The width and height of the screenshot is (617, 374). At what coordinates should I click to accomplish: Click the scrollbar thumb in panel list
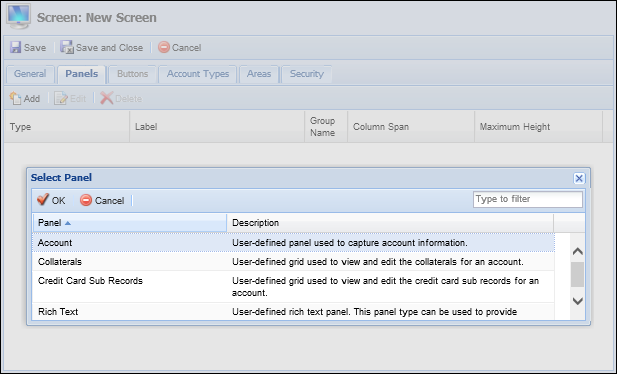click(578, 275)
